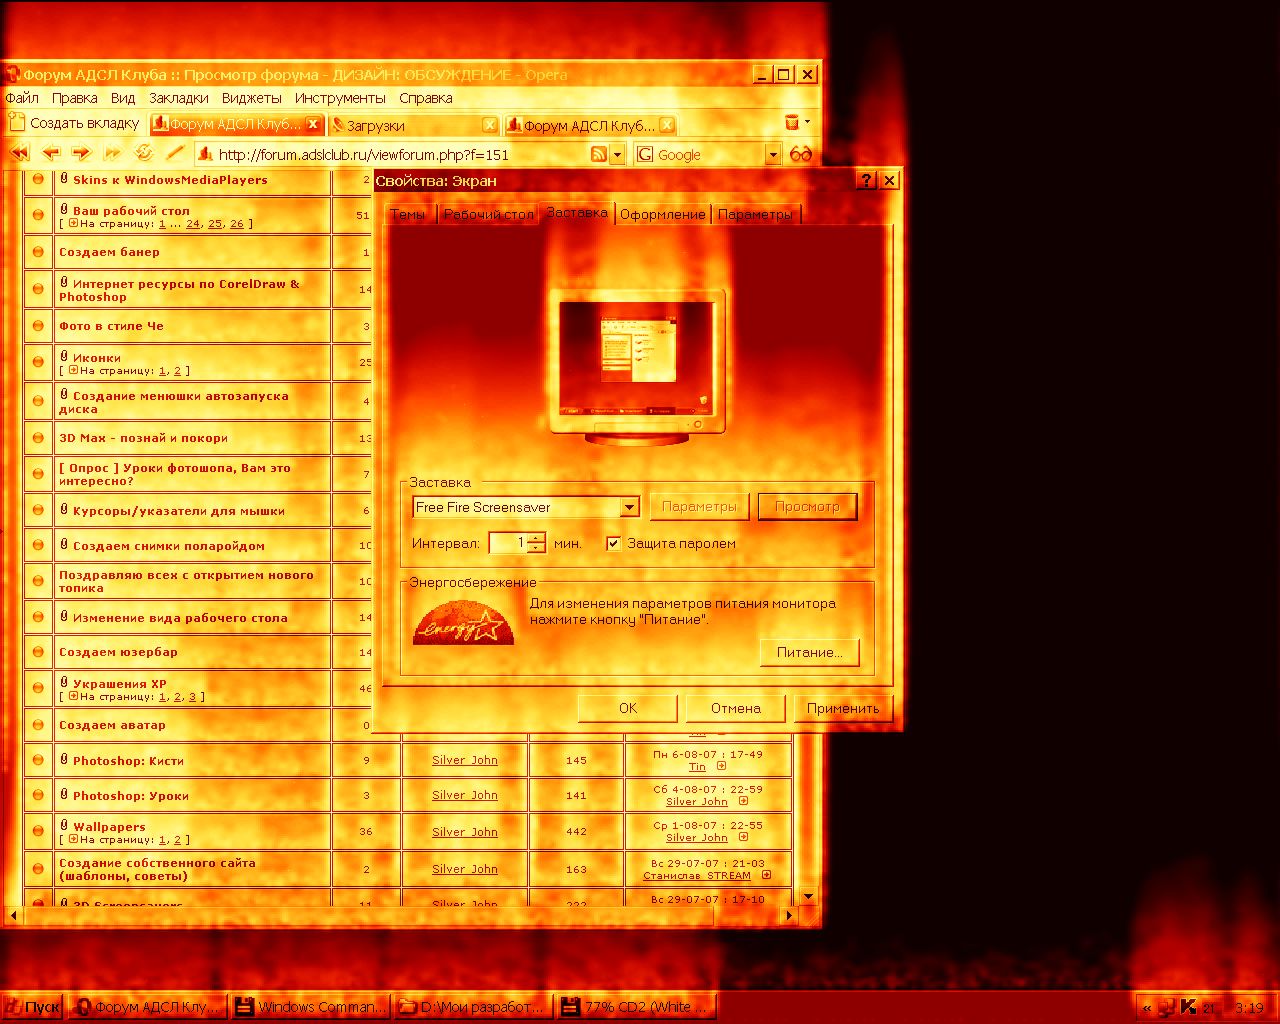Increase the Интервал minutes spinner
Screen dimensions: 1280x1024
point(537,538)
